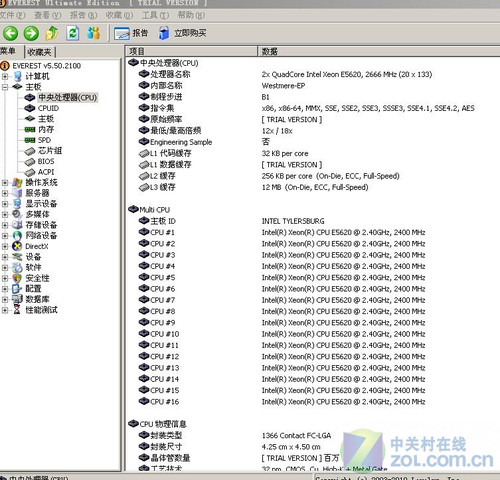Select the CPU #16 row
This screenshot has width=500, height=480.
pos(313,402)
